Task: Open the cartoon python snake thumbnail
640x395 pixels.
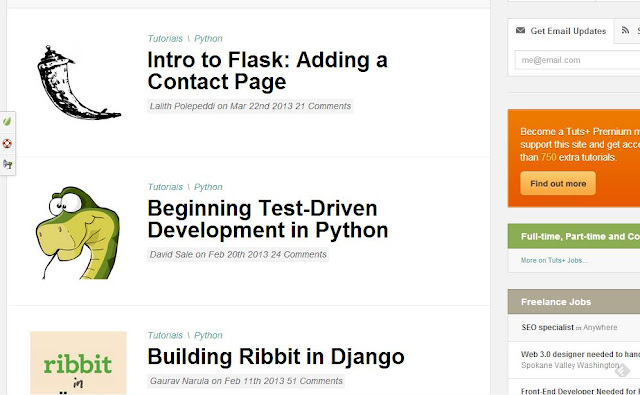Action: pos(78,233)
